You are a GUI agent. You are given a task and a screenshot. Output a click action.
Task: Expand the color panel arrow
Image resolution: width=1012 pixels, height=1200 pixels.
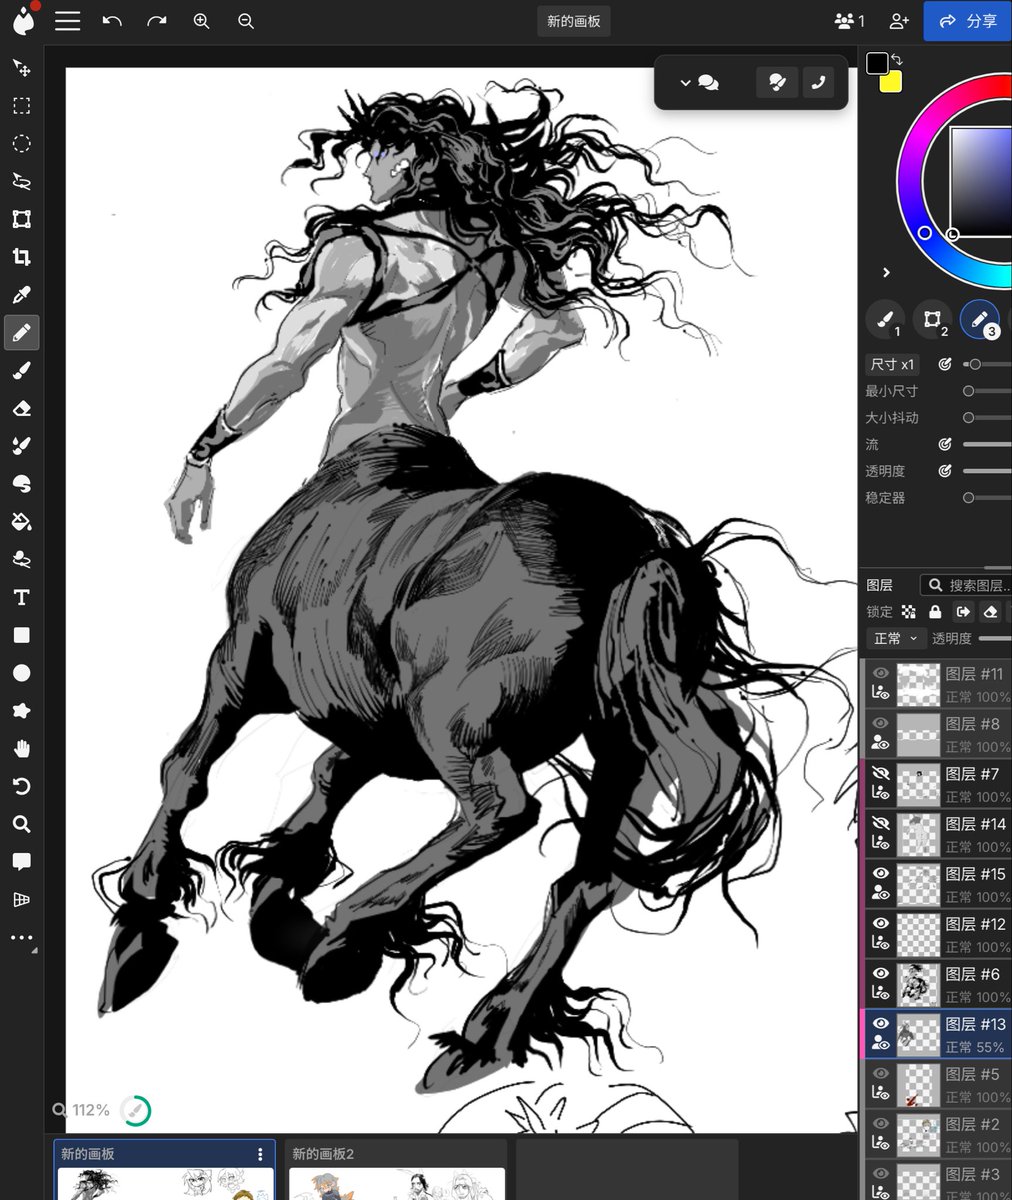[x=886, y=272]
